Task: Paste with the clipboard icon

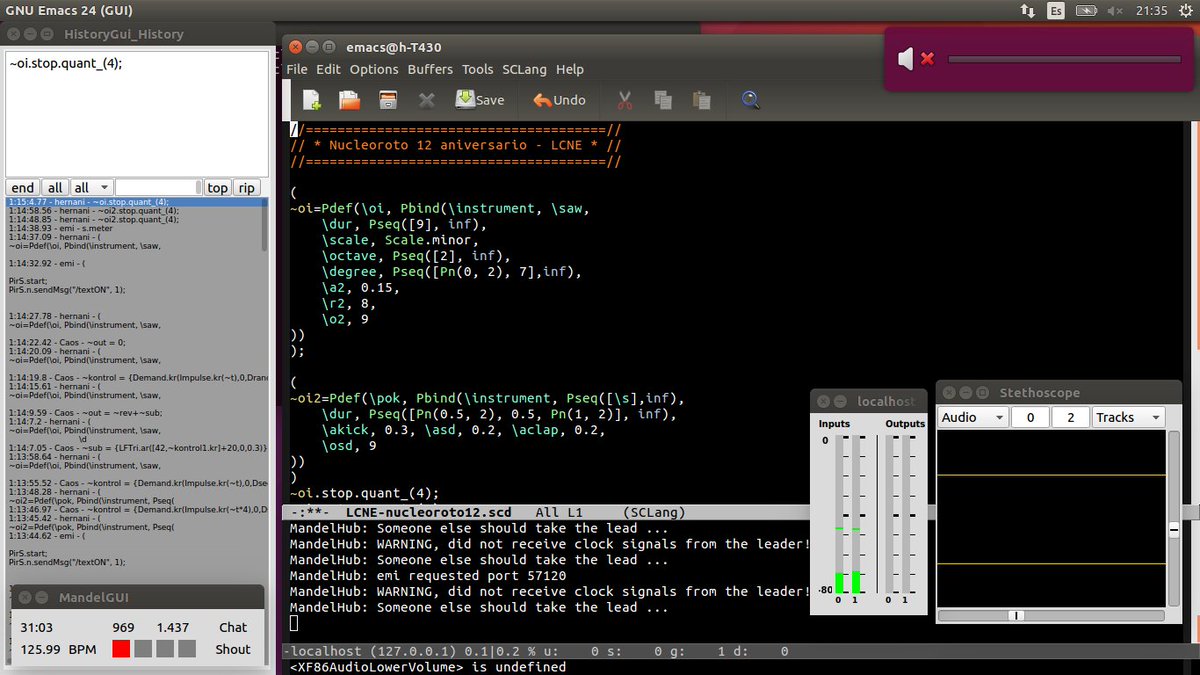Action: click(701, 99)
